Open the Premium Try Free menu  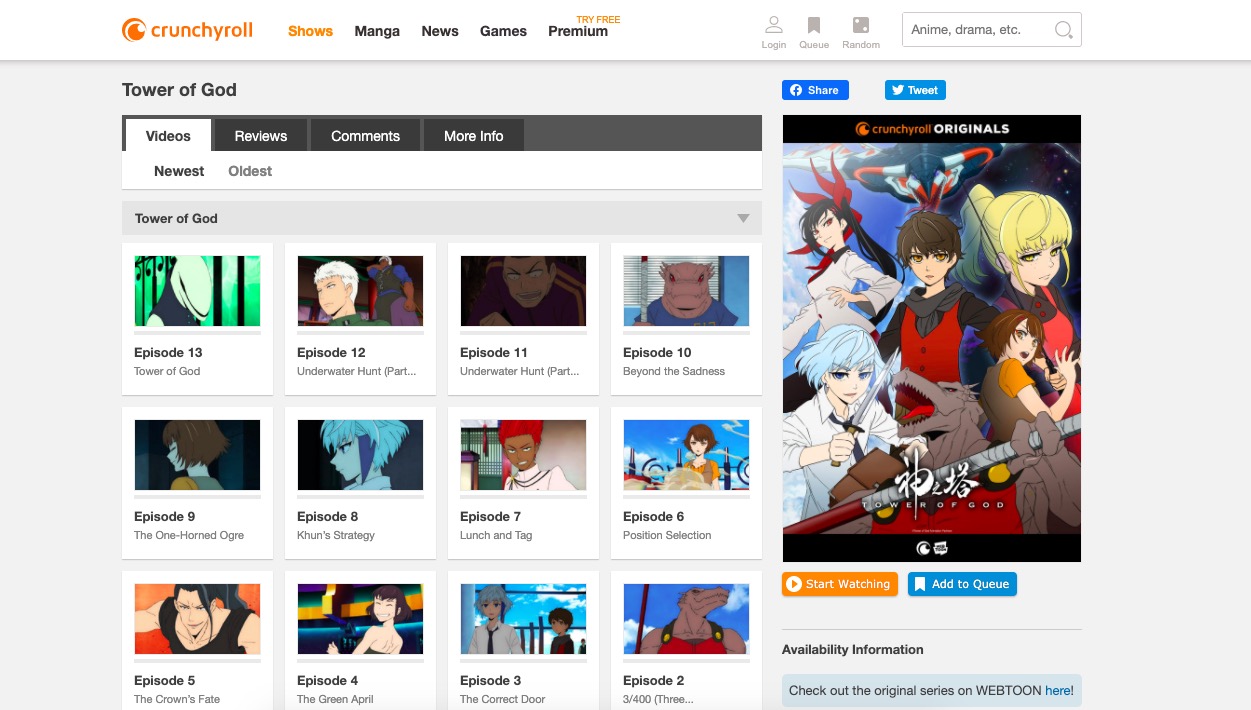[x=578, y=31]
